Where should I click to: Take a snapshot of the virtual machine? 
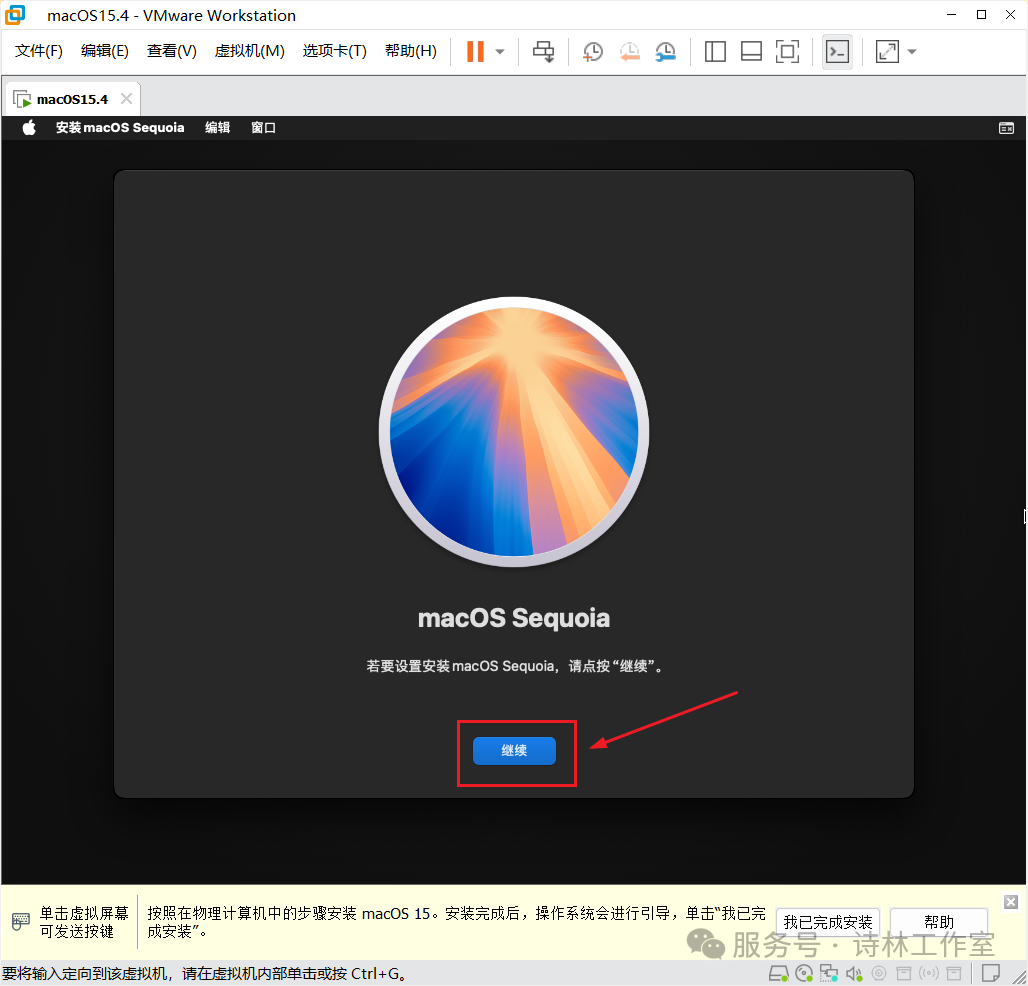[593, 51]
